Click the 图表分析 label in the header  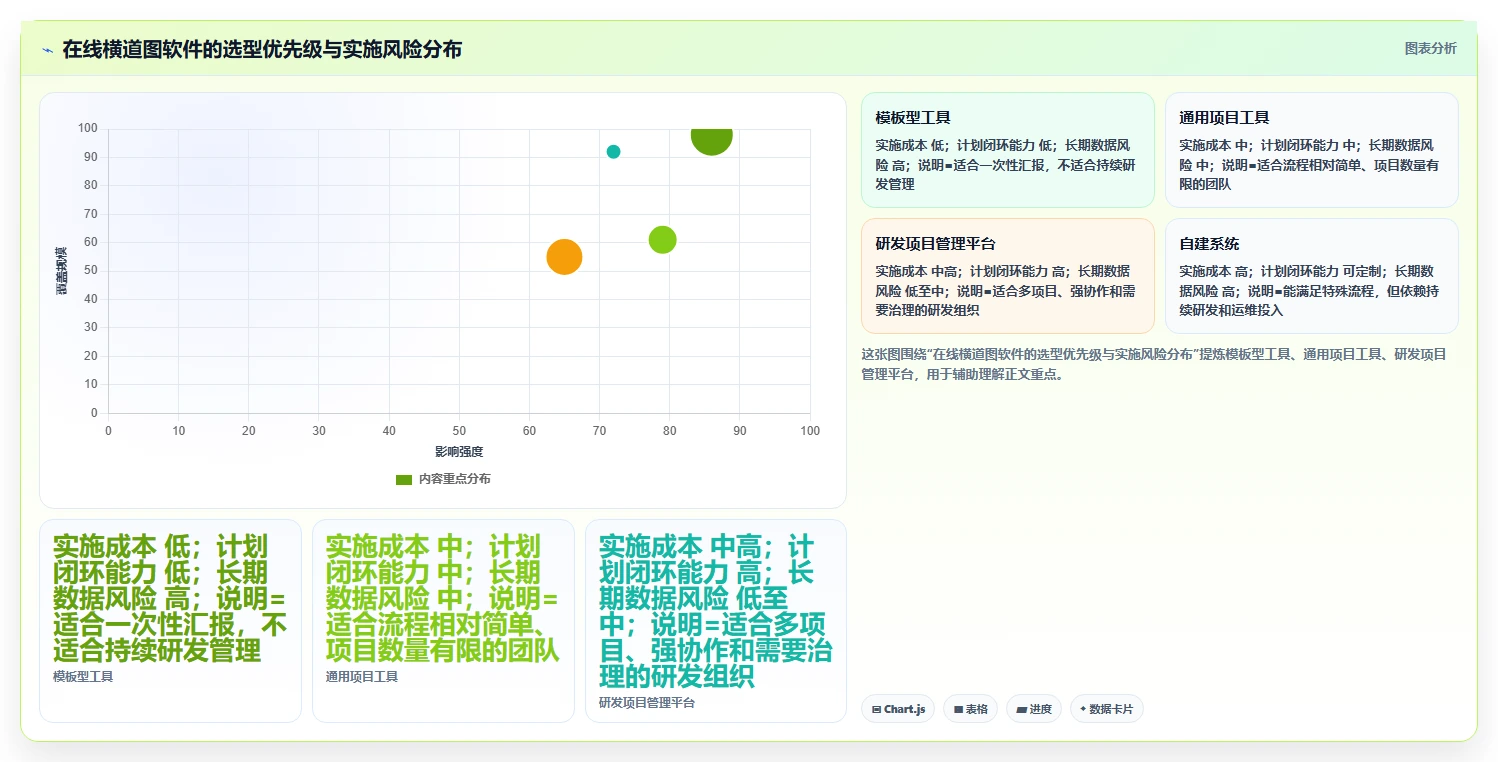[1430, 48]
